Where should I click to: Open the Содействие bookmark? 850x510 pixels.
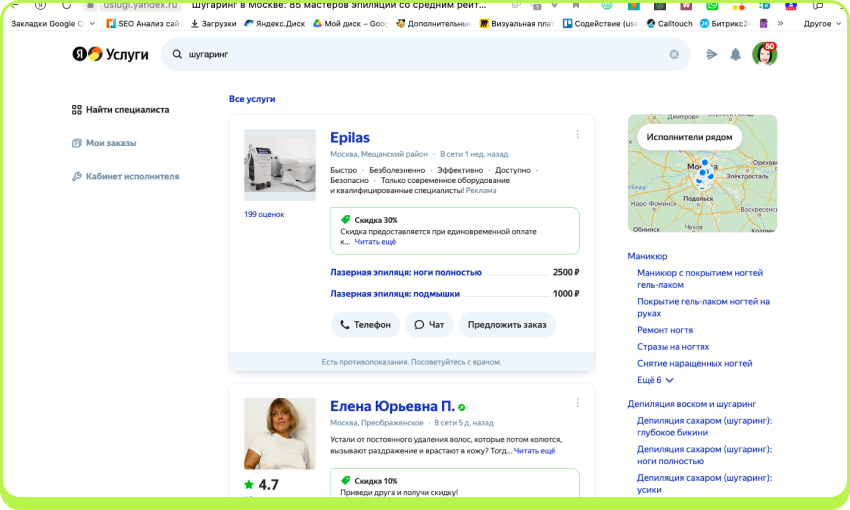click(600, 24)
